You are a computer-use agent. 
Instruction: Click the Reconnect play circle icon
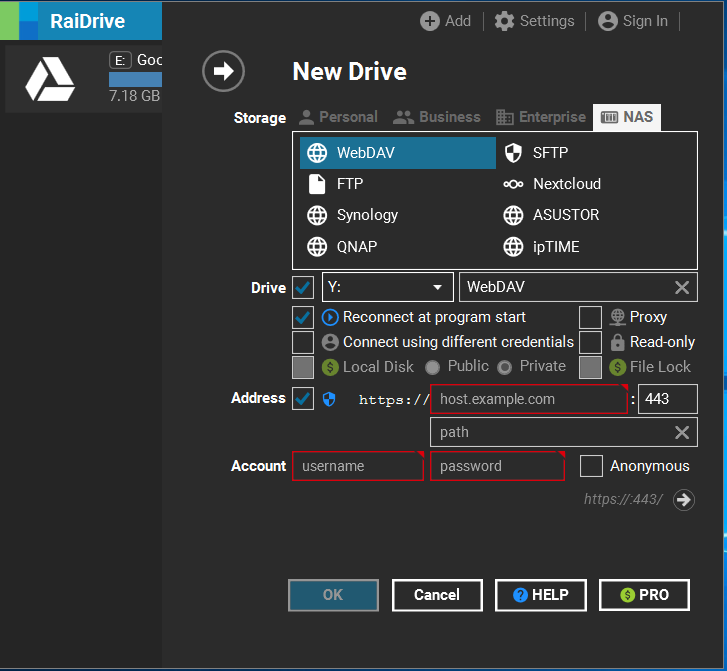tap(330, 317)
